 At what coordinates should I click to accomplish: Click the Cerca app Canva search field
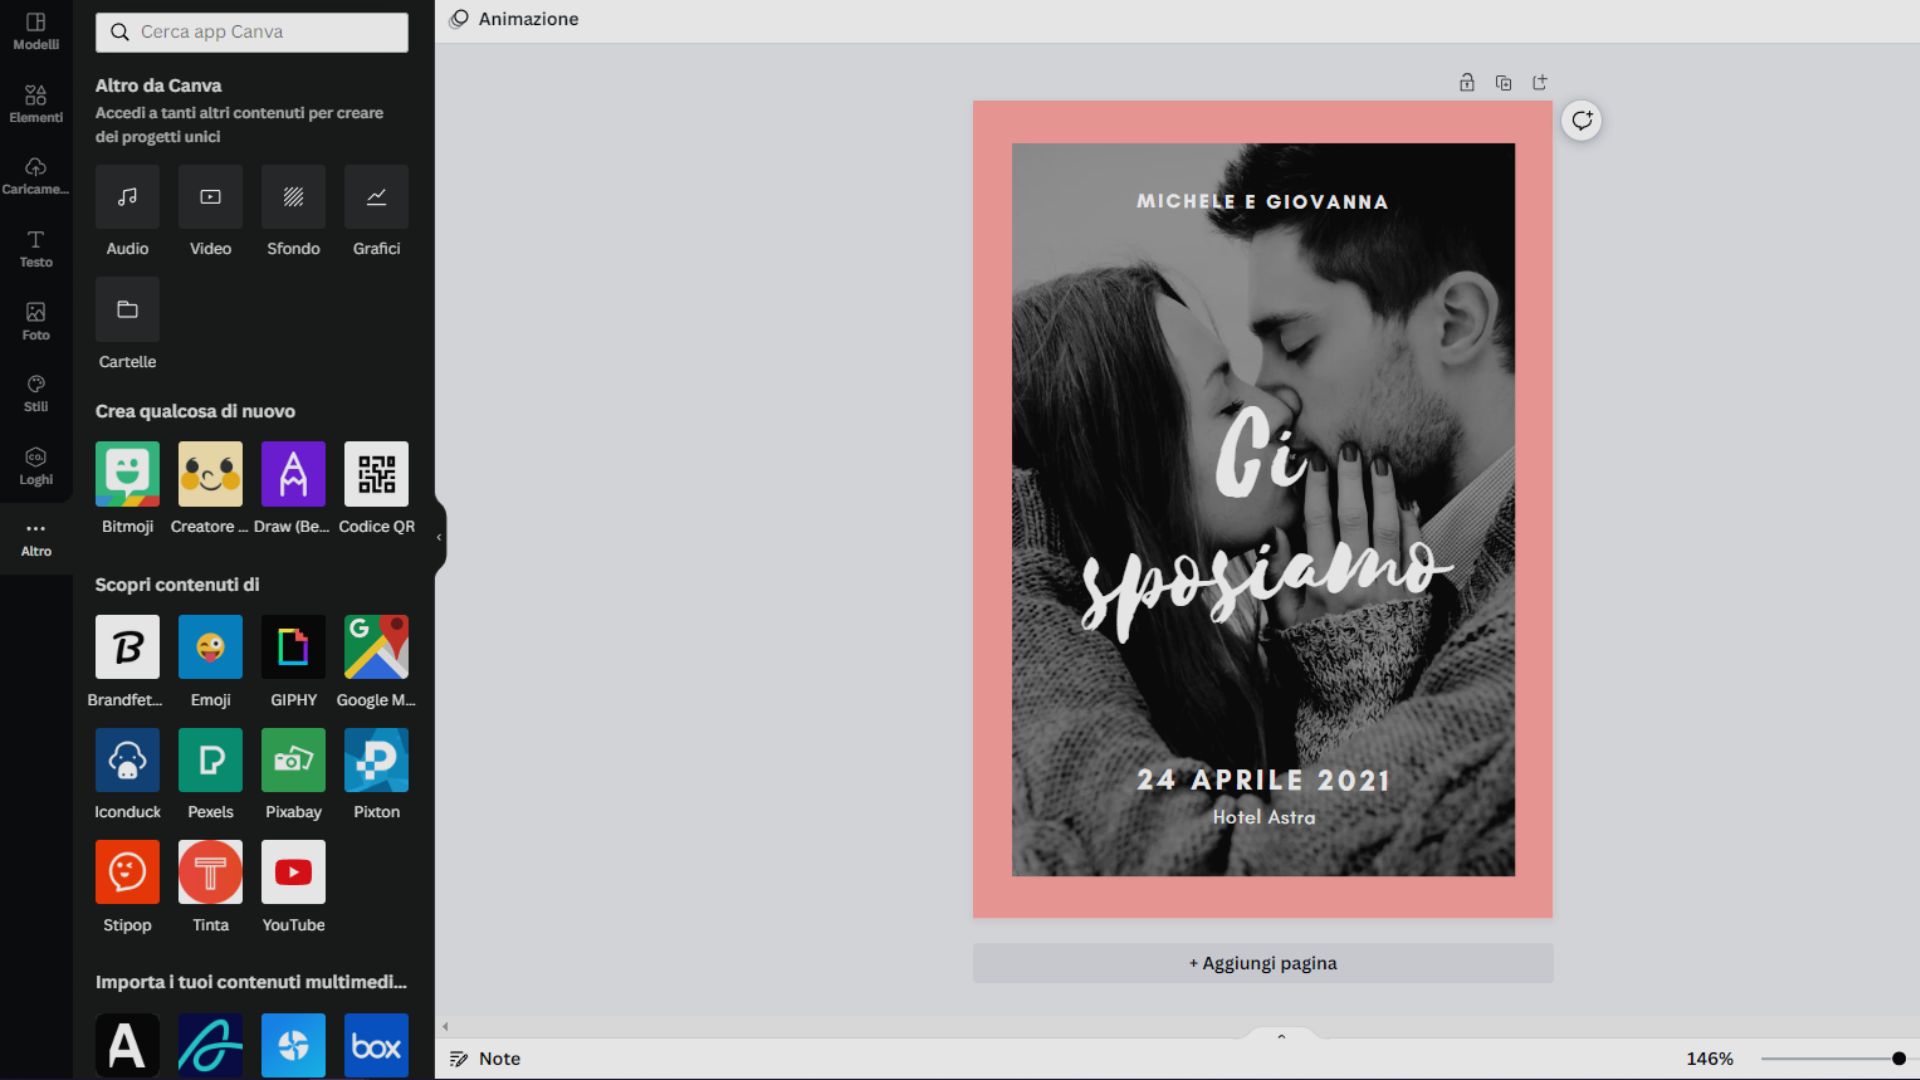[252, 32]
